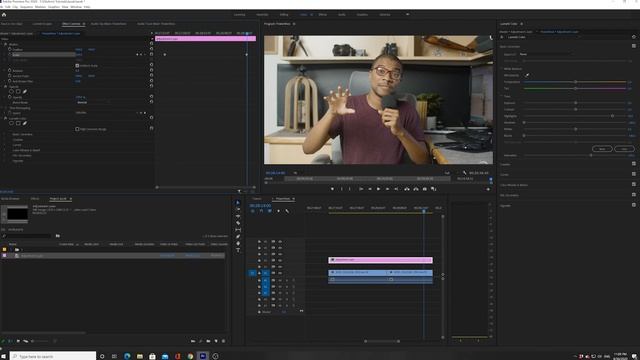
Task: Select the Hand tool
Action: click(x=238, y=243)
